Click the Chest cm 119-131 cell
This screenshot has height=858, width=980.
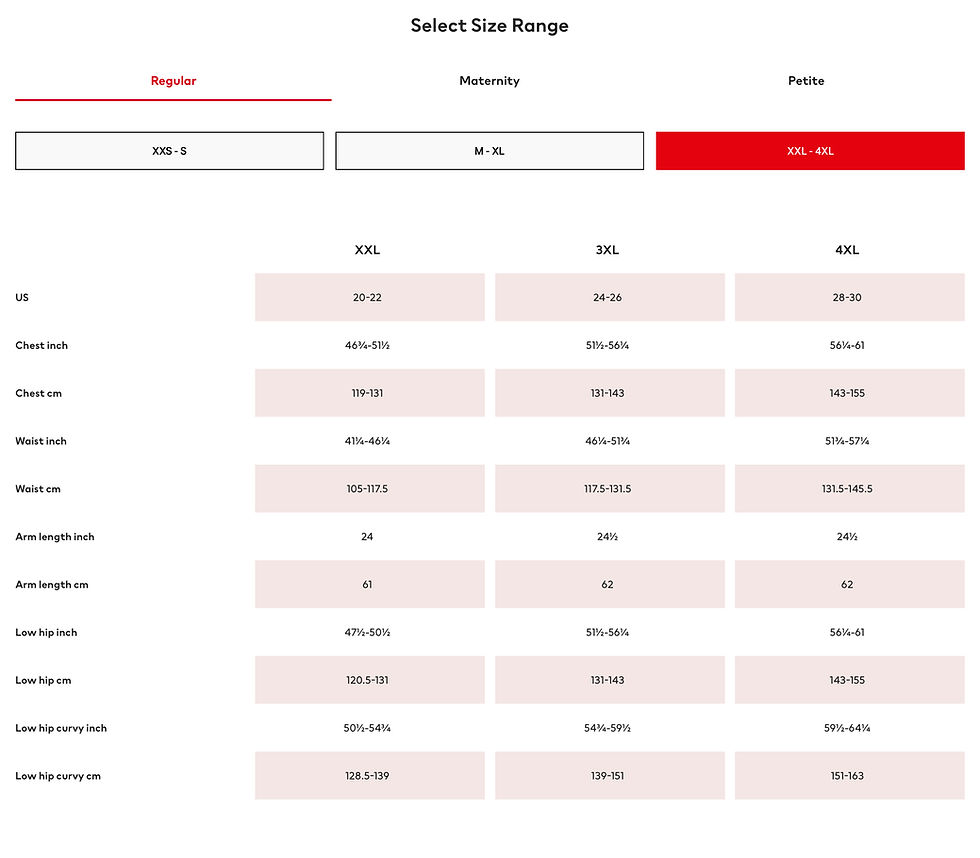click(x=369, y=393)
